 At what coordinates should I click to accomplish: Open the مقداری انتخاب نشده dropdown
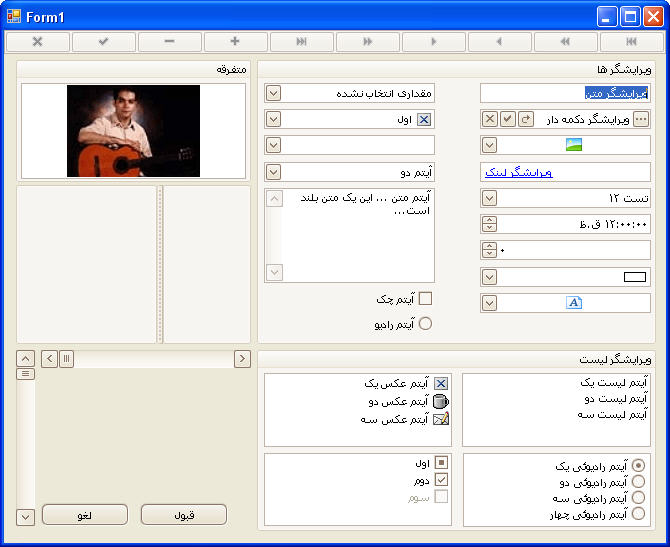click(273, 93)
